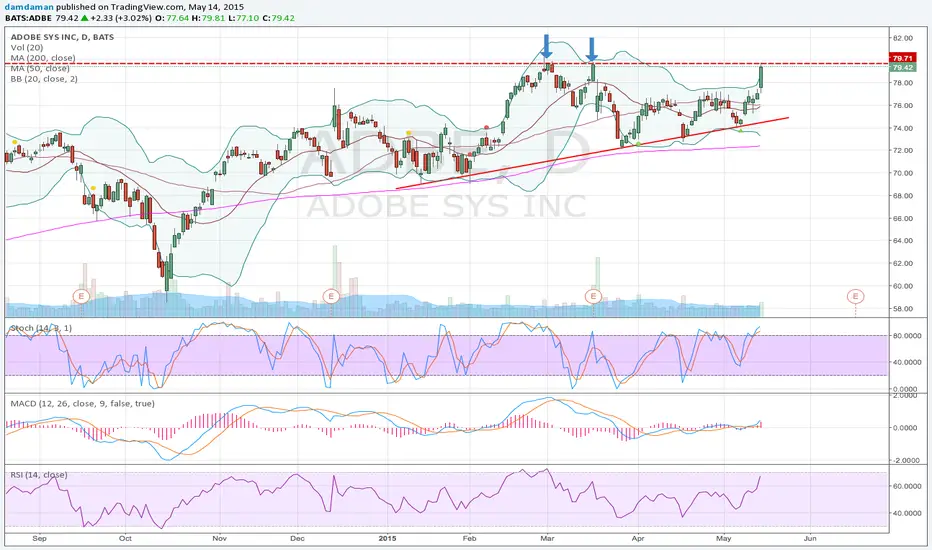Click the Mar label on time axis

[547, 539]
